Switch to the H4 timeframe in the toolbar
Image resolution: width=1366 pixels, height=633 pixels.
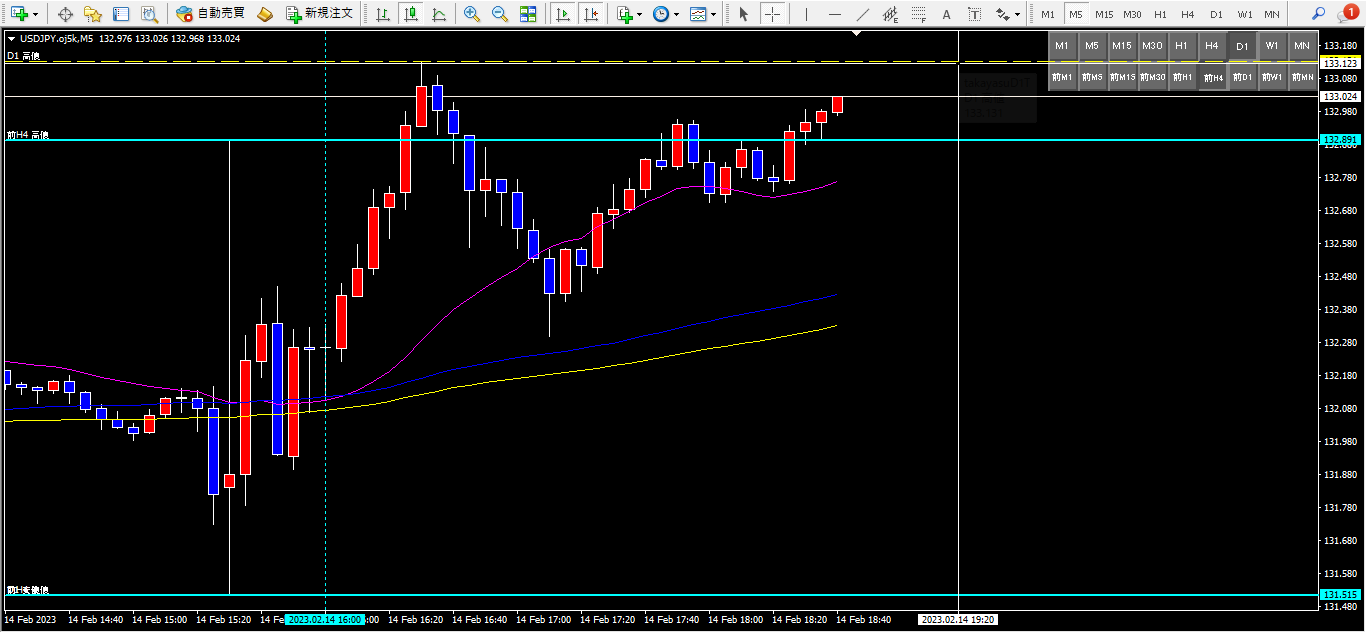pos(1188,14)
